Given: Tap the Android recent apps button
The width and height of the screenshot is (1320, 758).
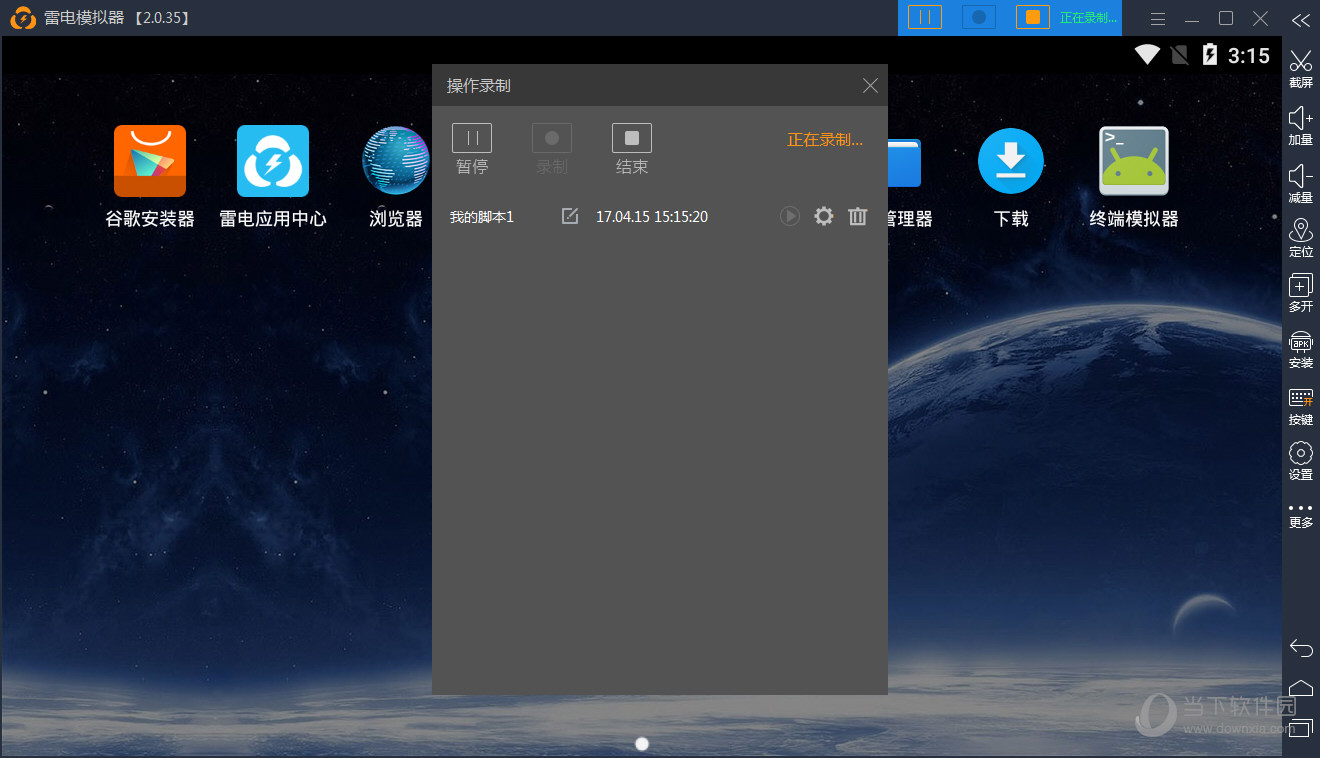Looking at the screenshot, I should pos(1301,727).
